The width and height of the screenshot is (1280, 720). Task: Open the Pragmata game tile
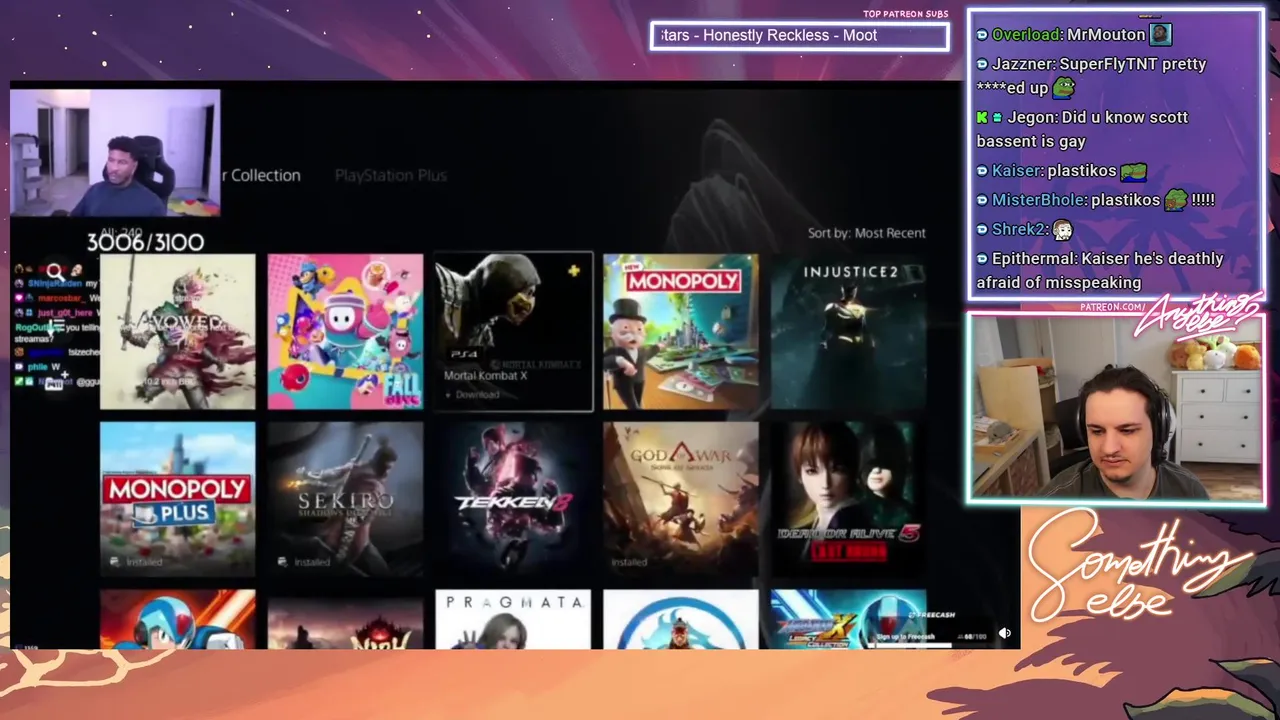(513, 619)
